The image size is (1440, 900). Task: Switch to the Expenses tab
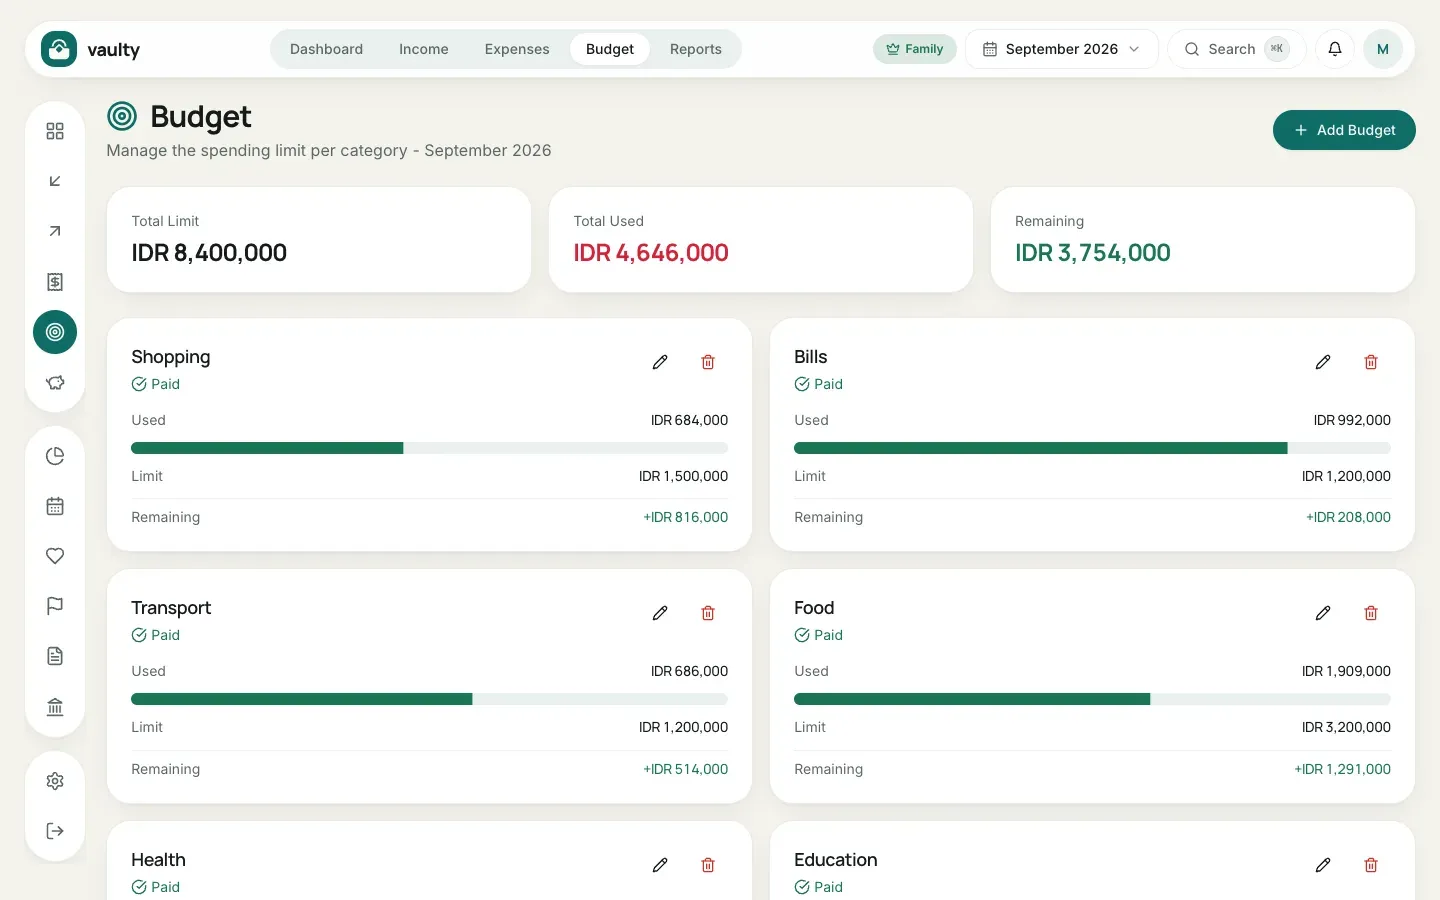(517, 49)
